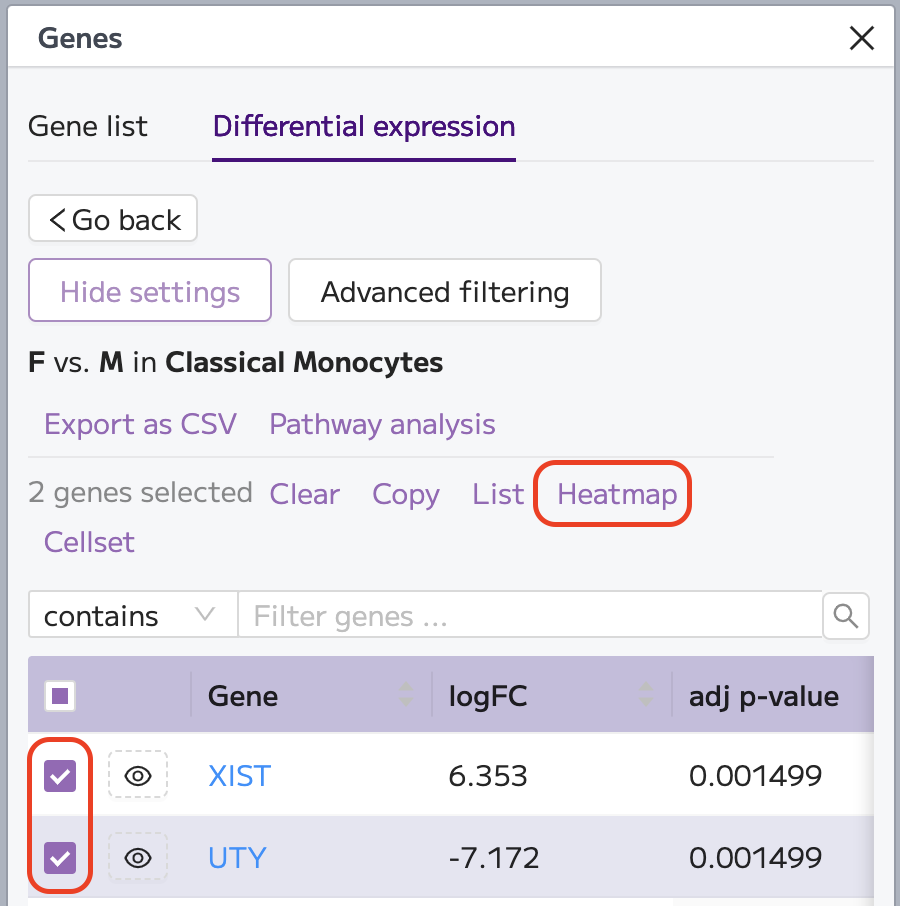Viewport: 900px width, 906px height.
Task: Open Advanced filtering
Action: point(445,291)
